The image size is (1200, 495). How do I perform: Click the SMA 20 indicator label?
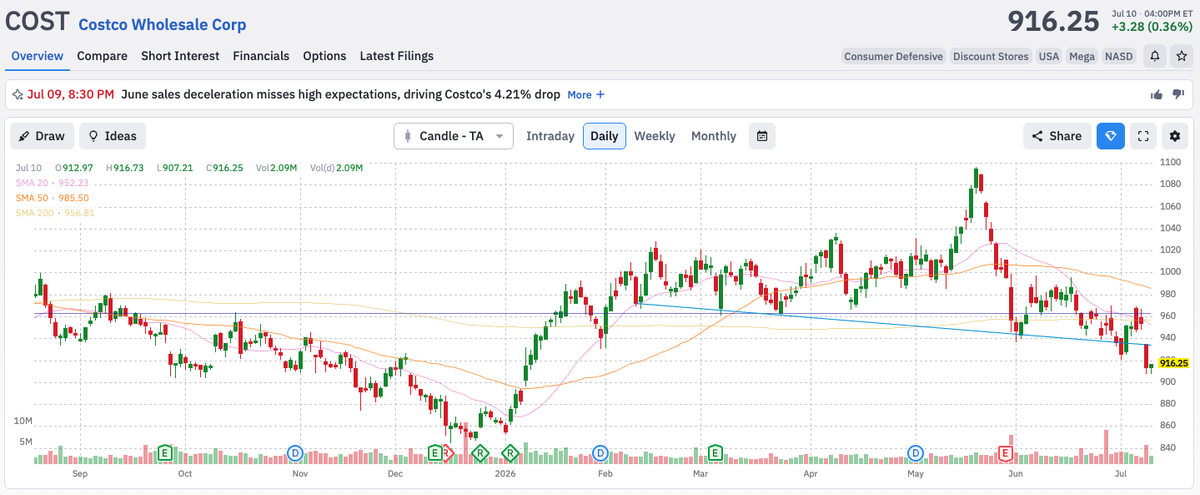54,183
